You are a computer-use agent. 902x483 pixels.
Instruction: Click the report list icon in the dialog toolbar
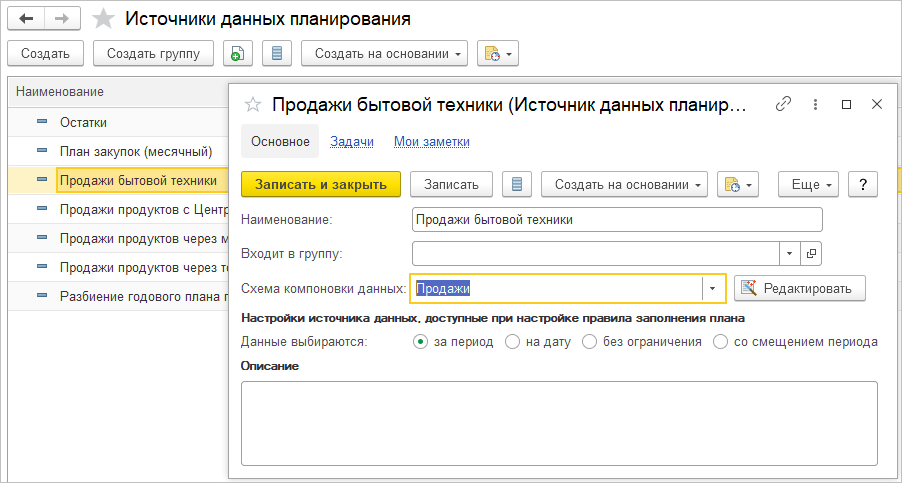[517, 184]
